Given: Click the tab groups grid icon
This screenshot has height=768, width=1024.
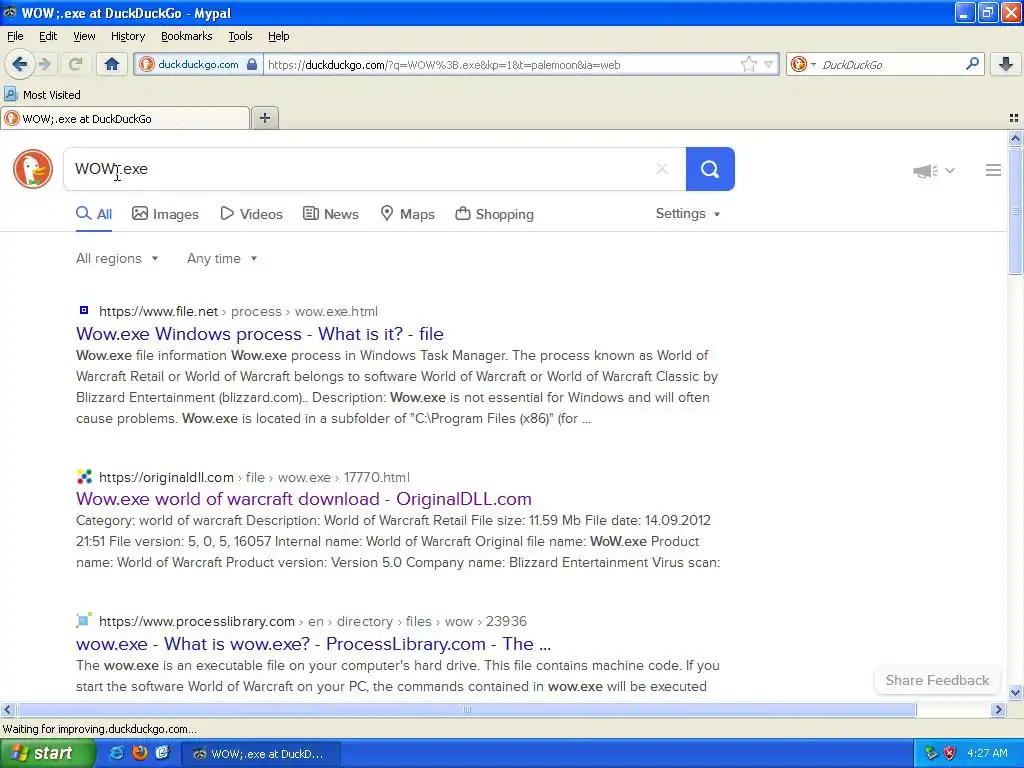Looking at the screenshot, I should 1014,118.
